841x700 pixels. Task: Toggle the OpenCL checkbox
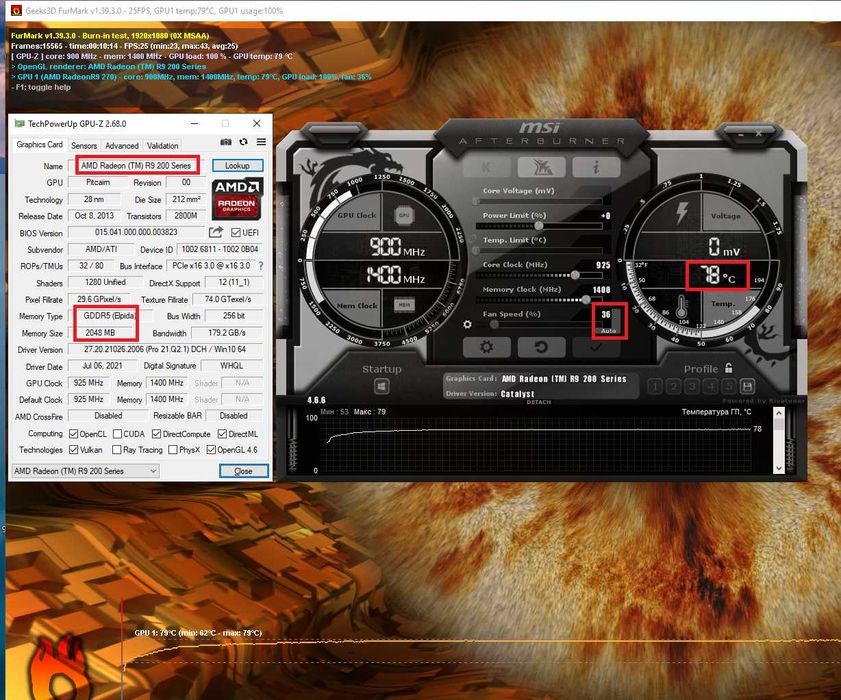[74, 433]
